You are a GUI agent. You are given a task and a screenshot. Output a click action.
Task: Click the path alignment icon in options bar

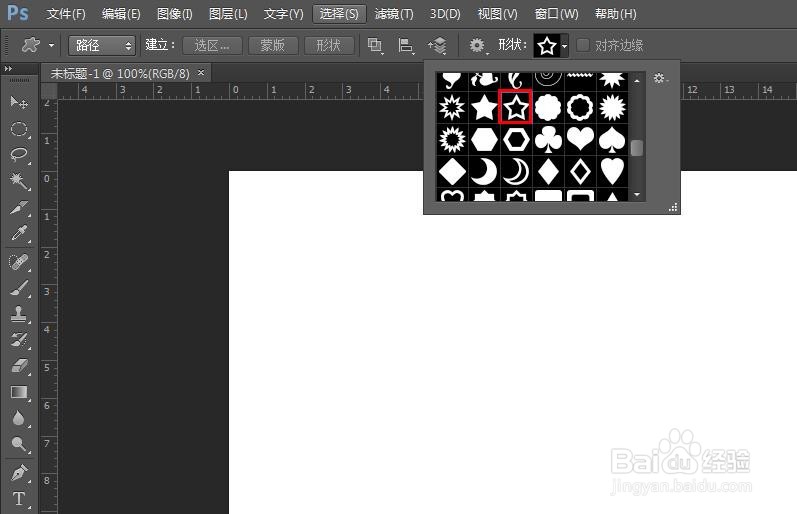click(x=406, y=45)
